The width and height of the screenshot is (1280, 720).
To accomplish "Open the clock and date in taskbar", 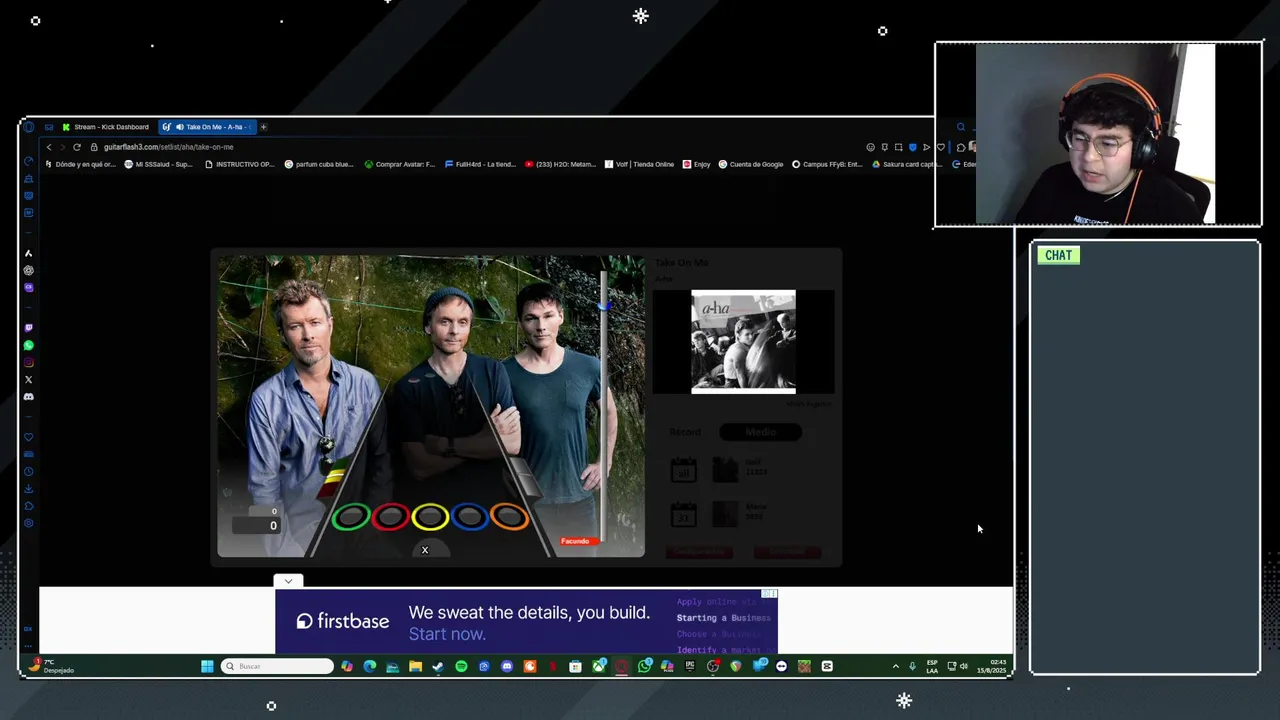I will click(992, 666).
